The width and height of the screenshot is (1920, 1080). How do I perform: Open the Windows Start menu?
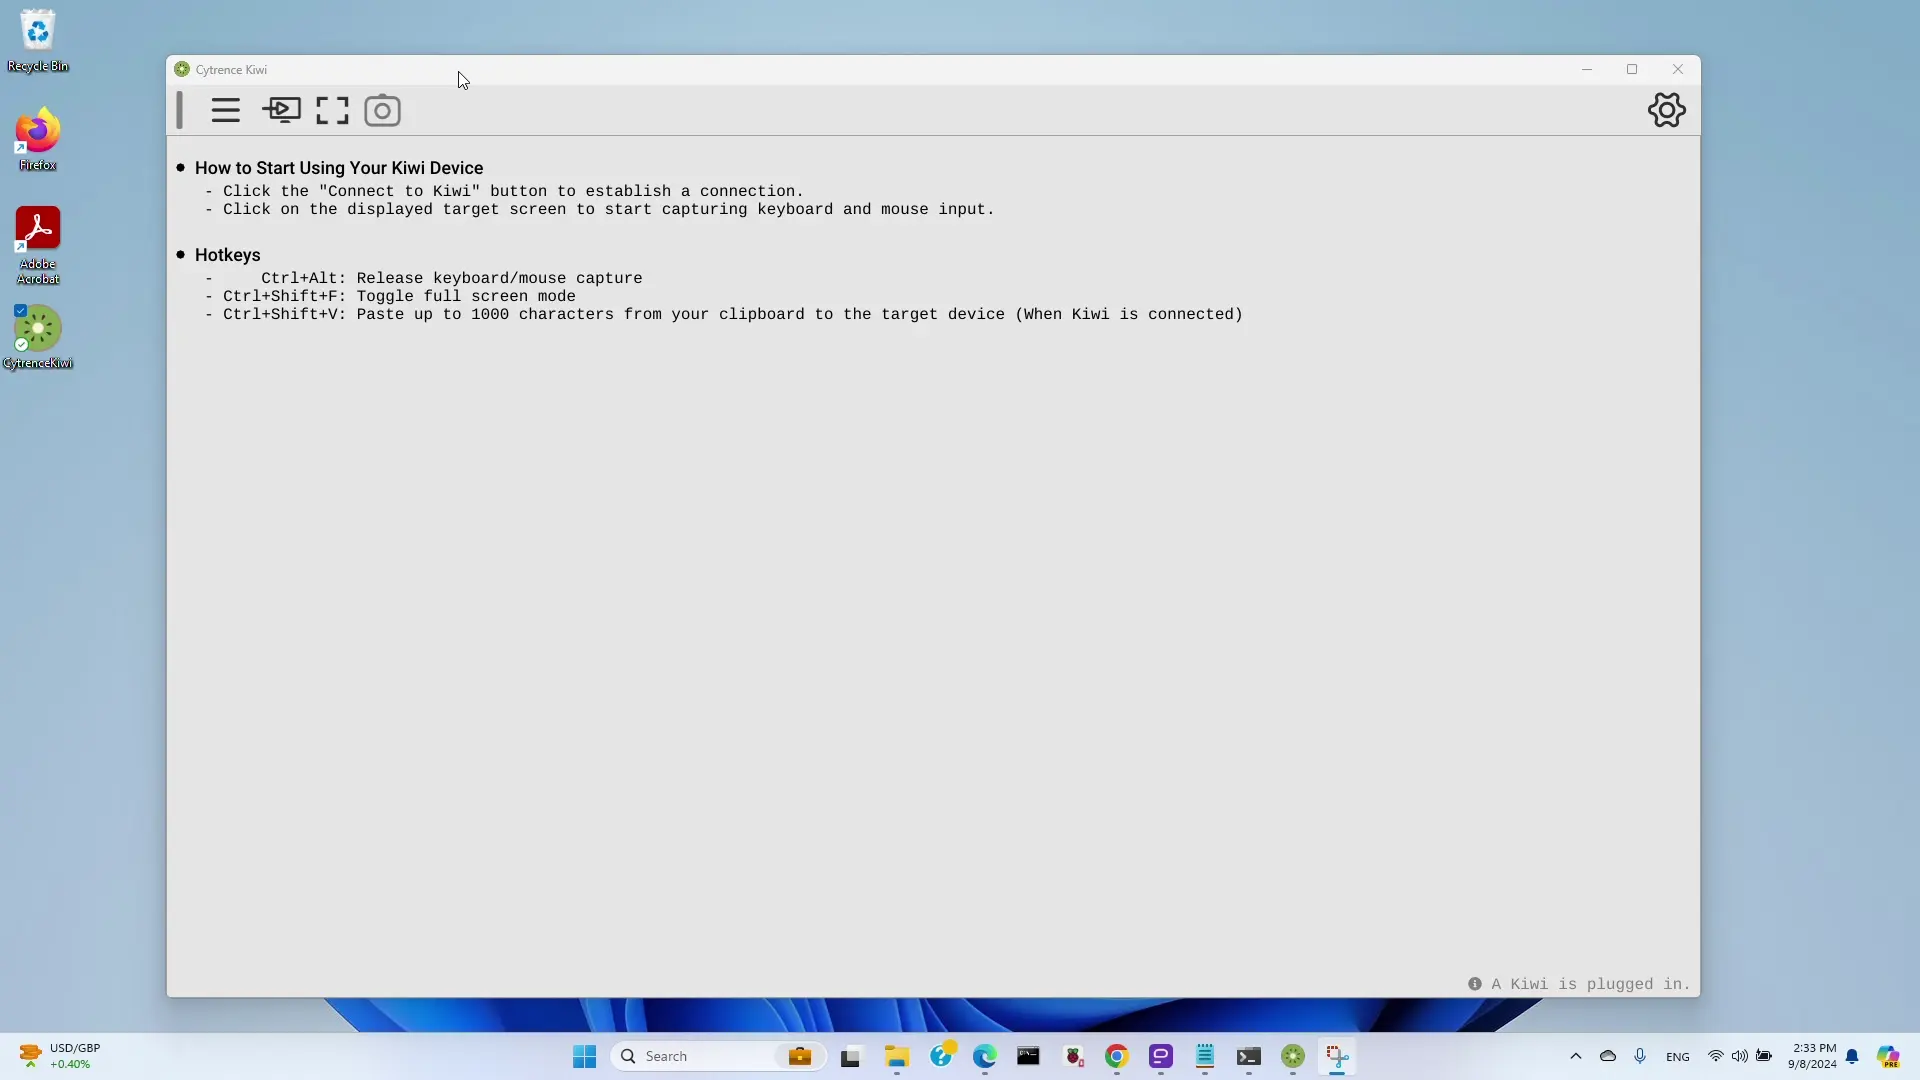pyautogui.click(x=584, y=1056)
